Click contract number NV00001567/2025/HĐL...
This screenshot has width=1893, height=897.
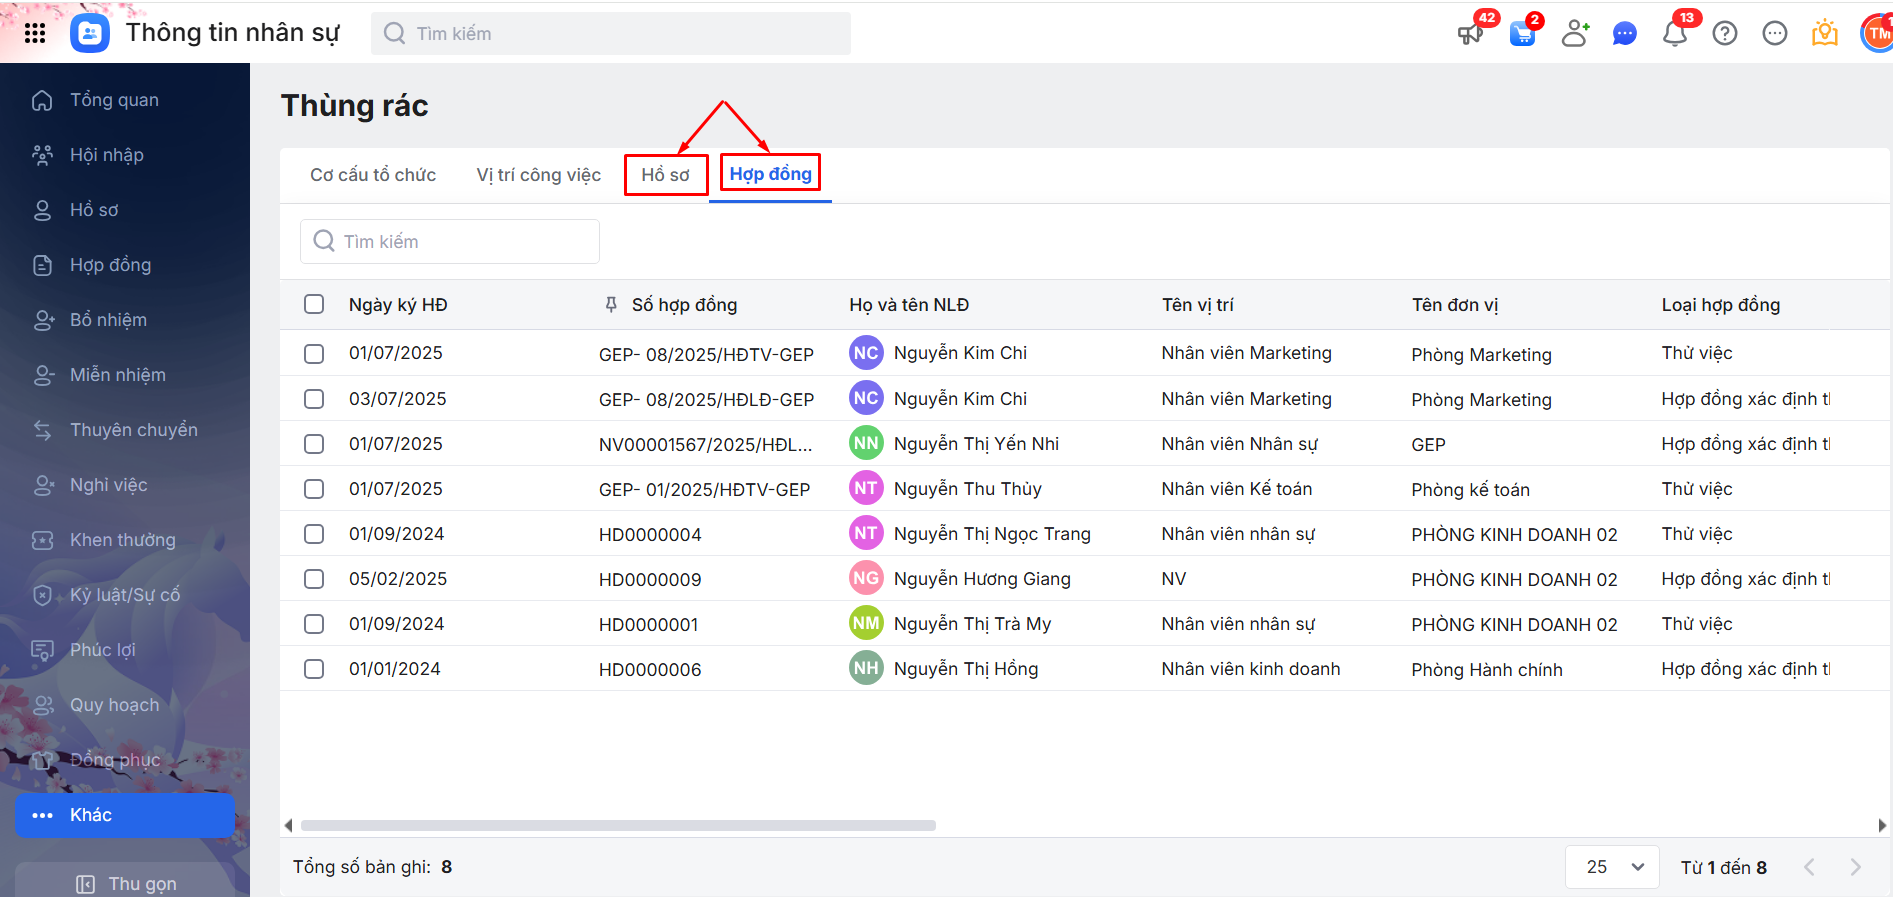(705, 445)
